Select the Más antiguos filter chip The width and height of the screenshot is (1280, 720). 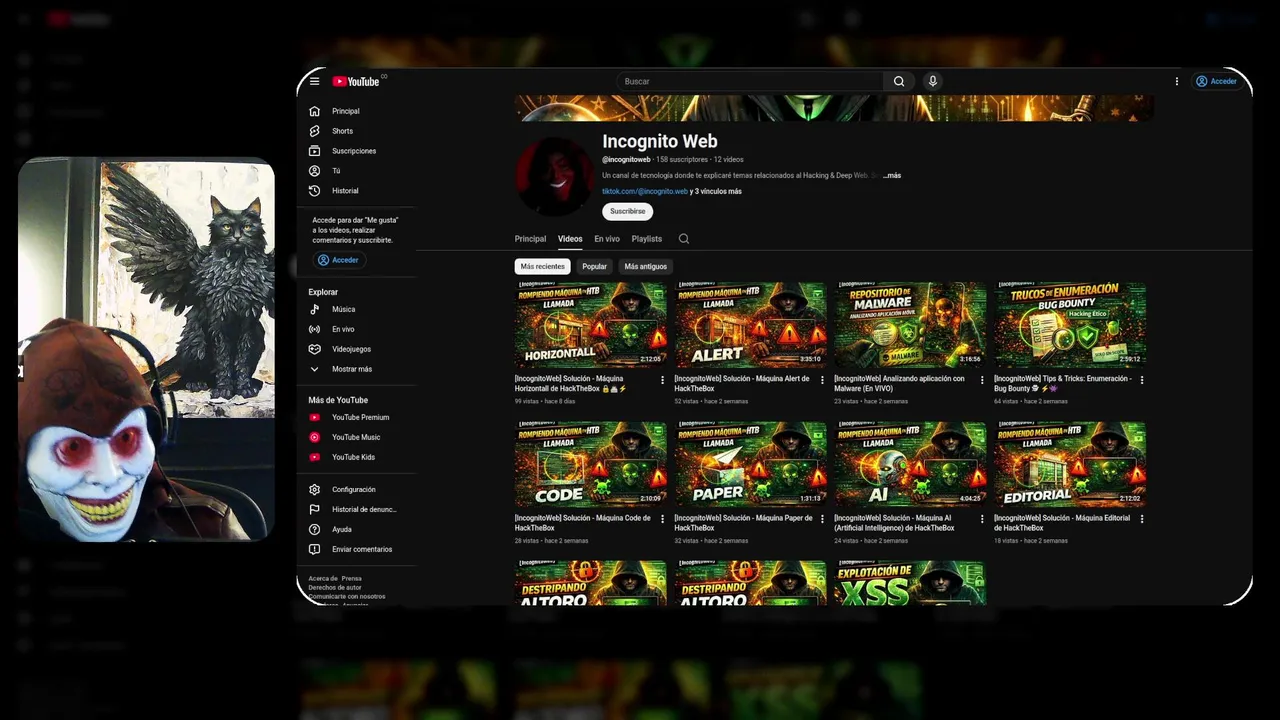(645, 266)
